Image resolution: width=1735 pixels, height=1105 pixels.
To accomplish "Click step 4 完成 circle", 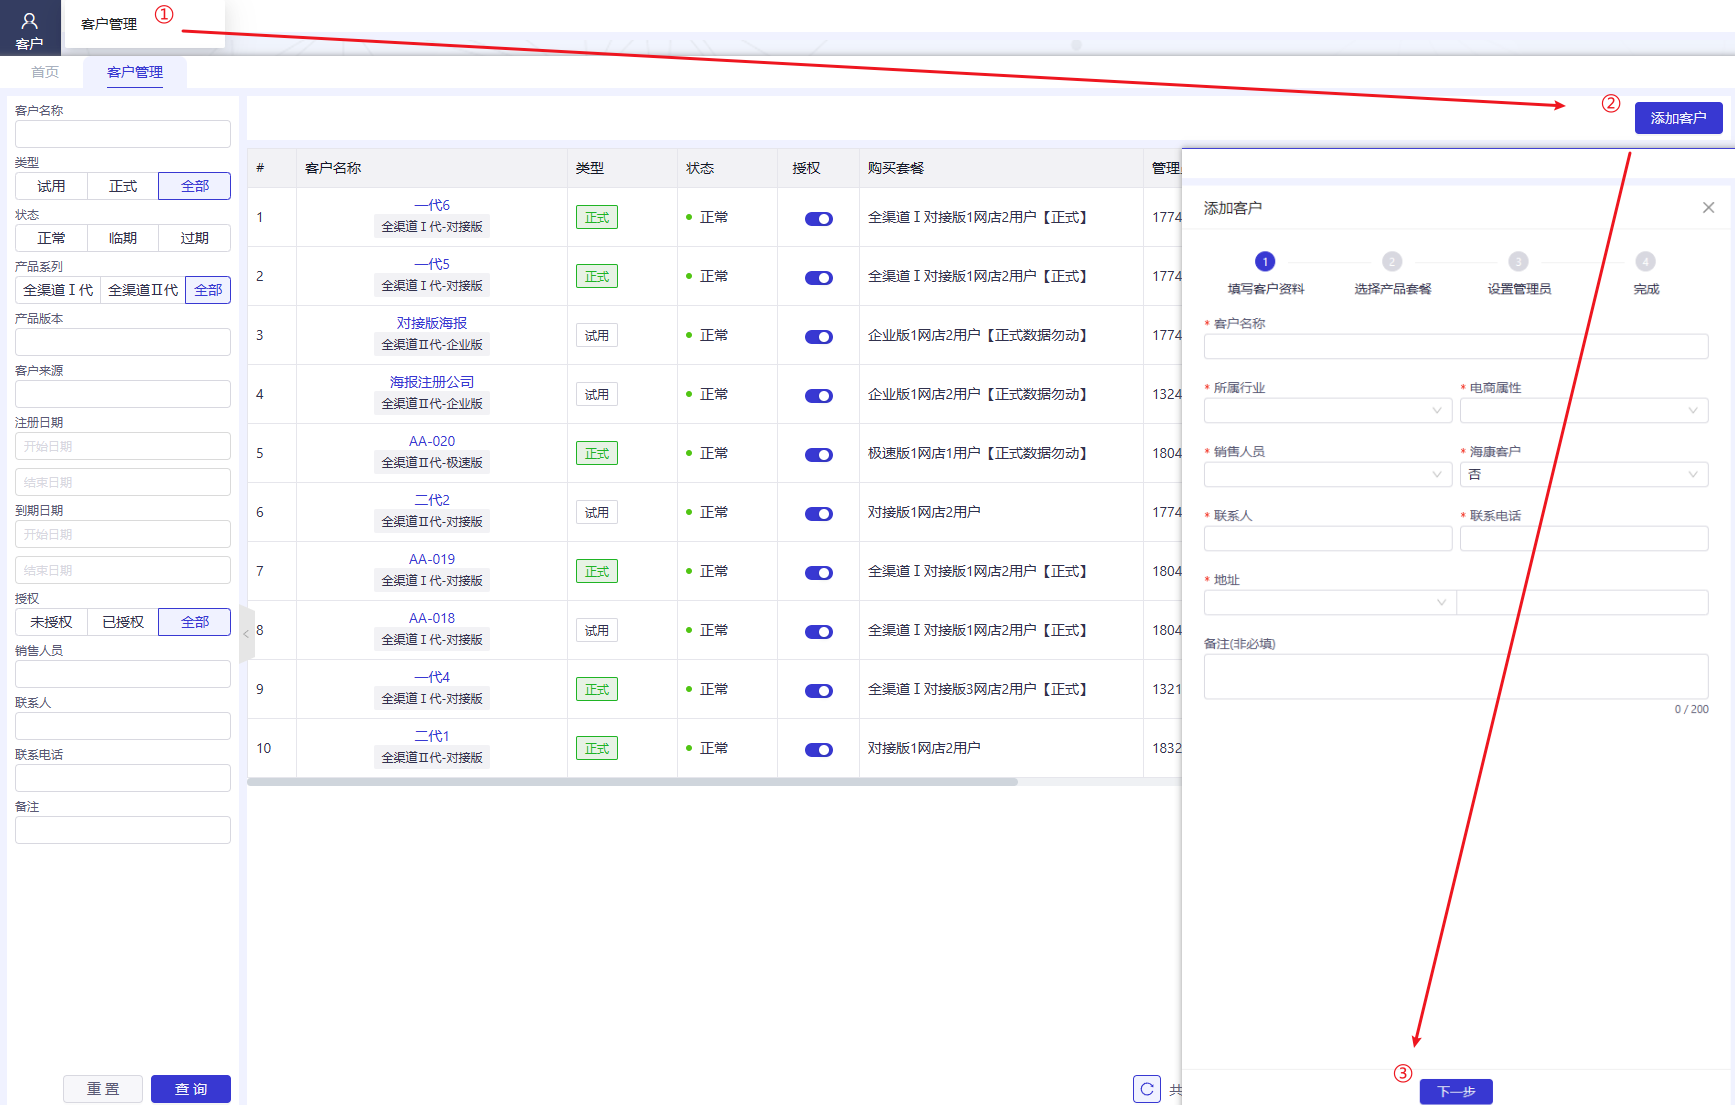I will tap(1645, 262).
